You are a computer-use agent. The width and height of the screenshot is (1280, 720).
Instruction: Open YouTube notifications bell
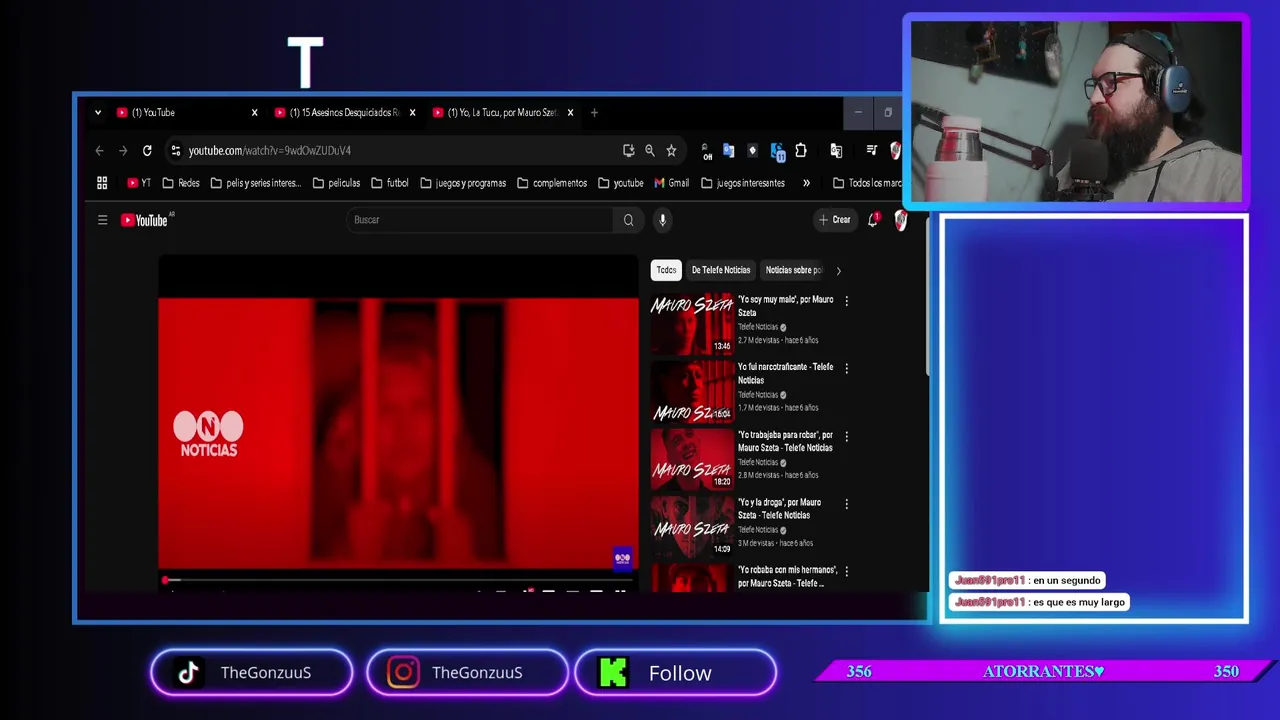click(873, 220)
